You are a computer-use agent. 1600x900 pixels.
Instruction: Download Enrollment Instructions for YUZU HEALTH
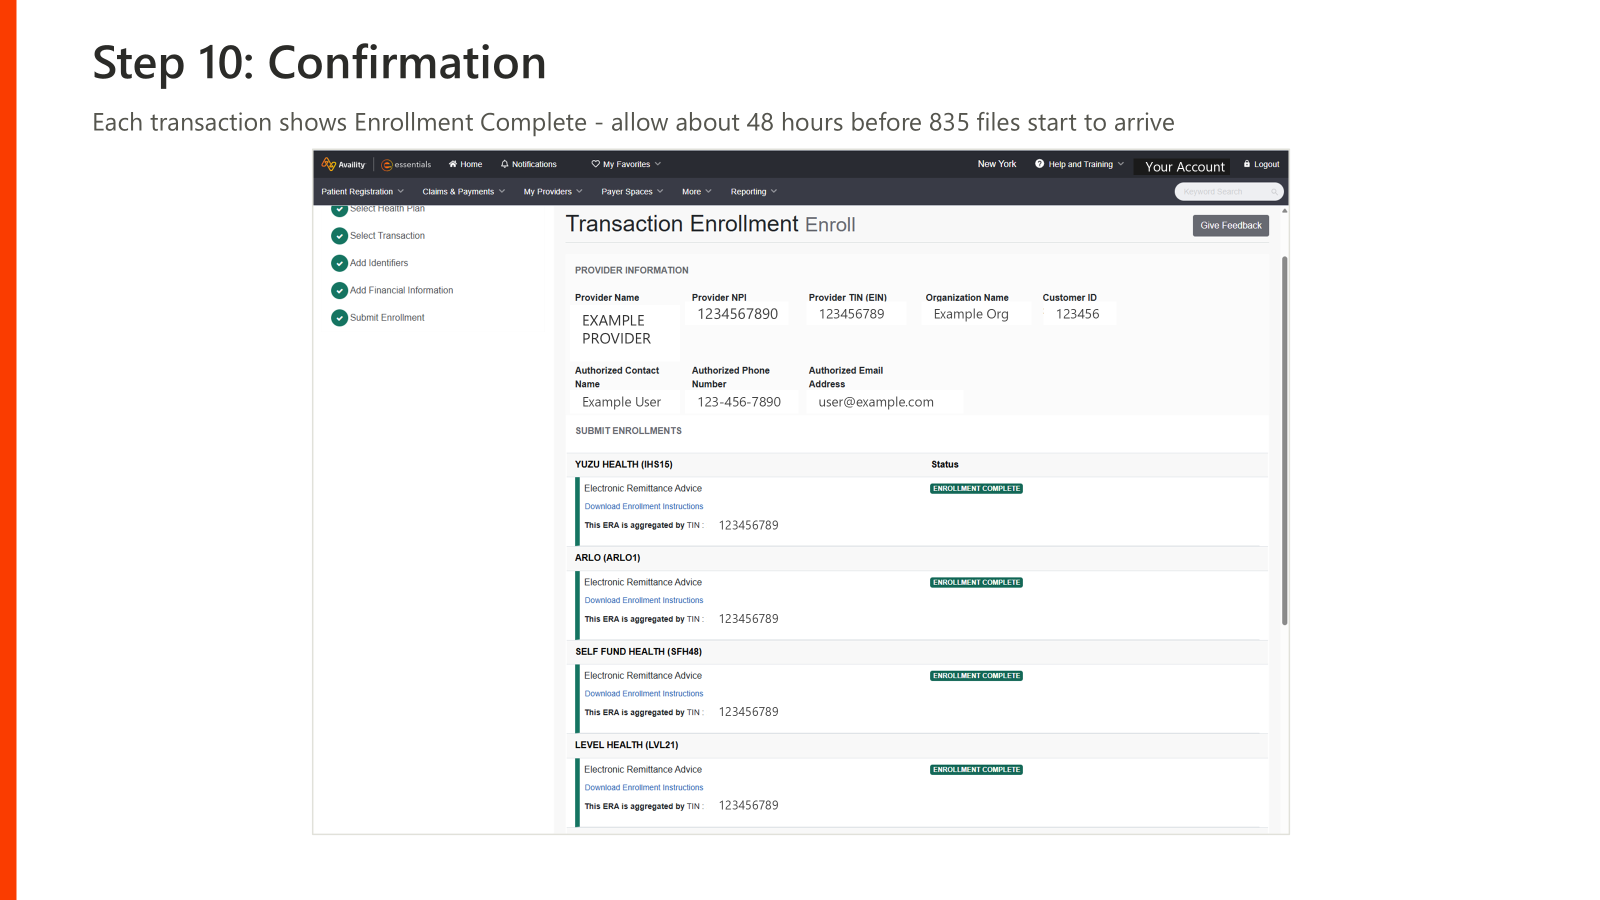tap(644, 507)
